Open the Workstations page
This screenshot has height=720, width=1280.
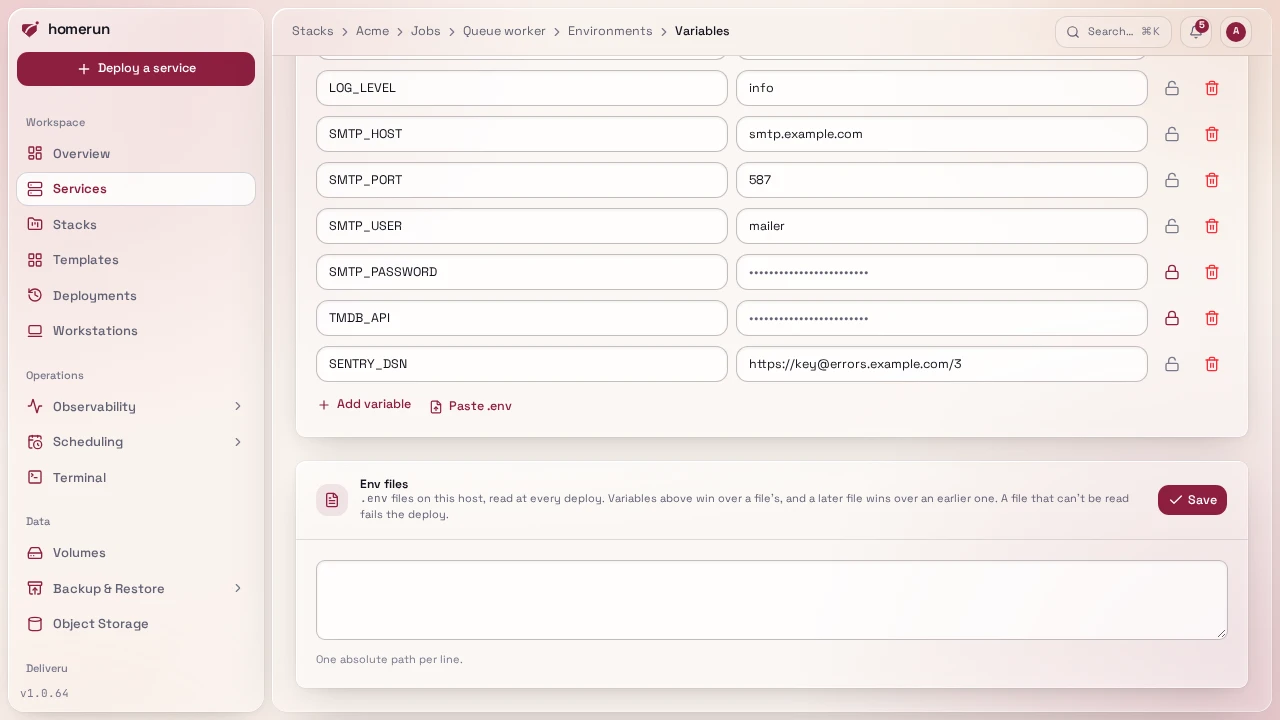click(x=136, y=331)
